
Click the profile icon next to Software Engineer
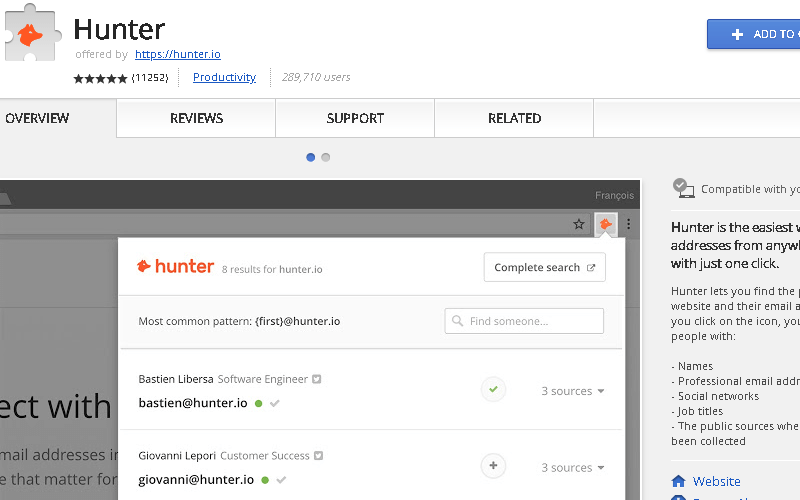[317, 379]
